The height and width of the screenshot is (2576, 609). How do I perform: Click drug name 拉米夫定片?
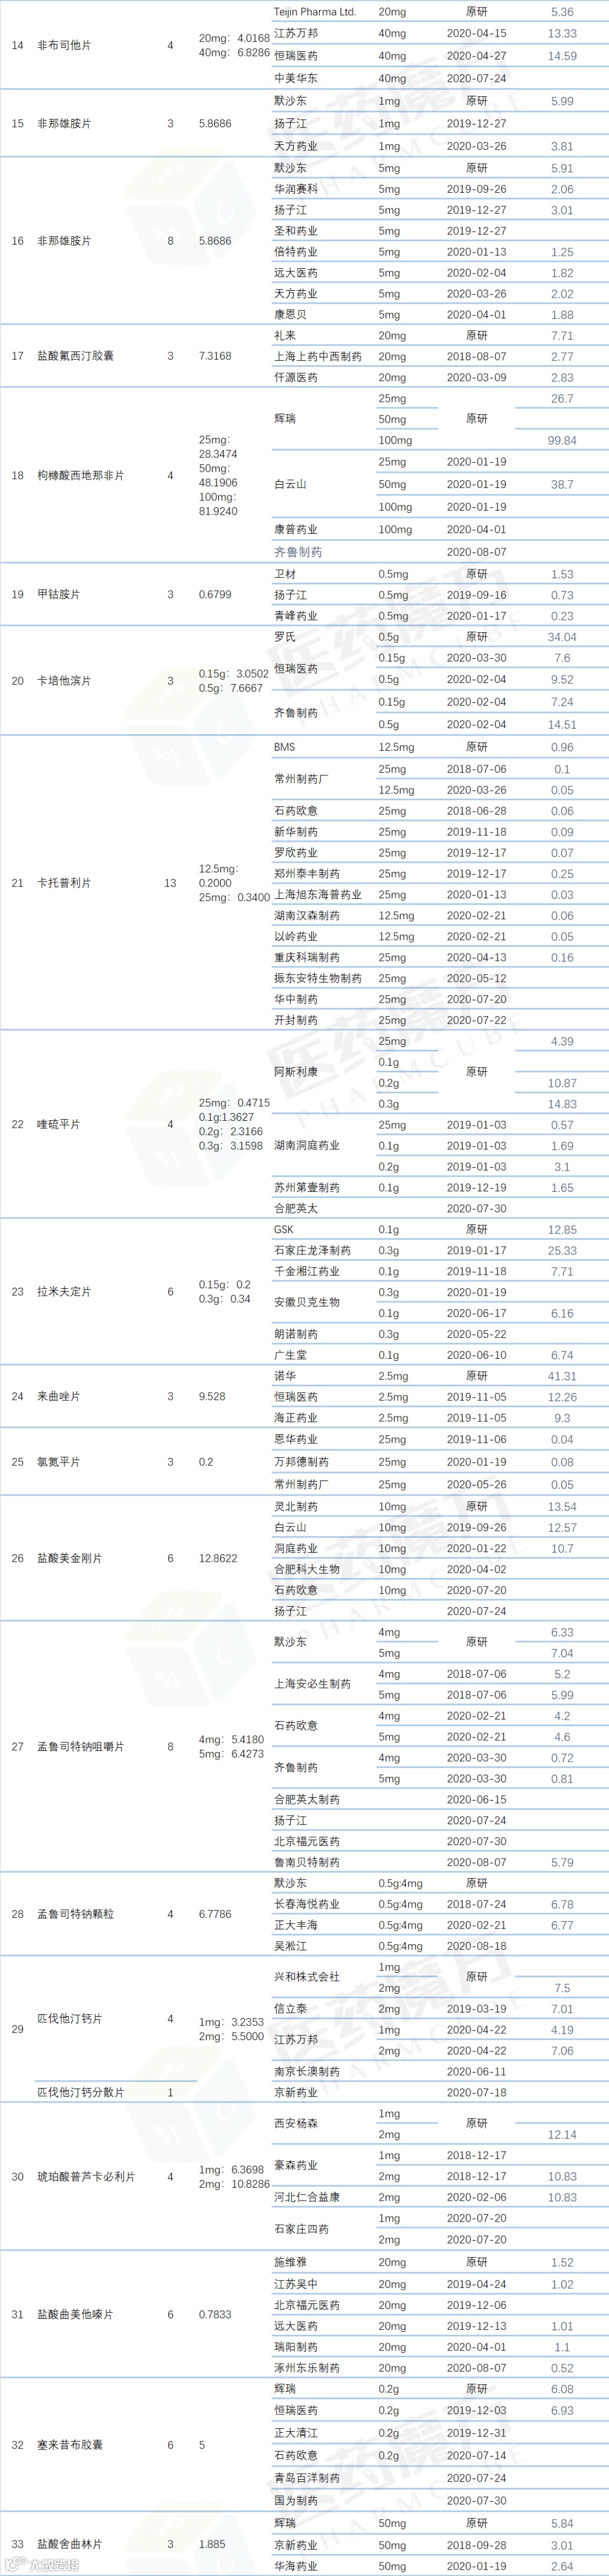point(64,1292)
